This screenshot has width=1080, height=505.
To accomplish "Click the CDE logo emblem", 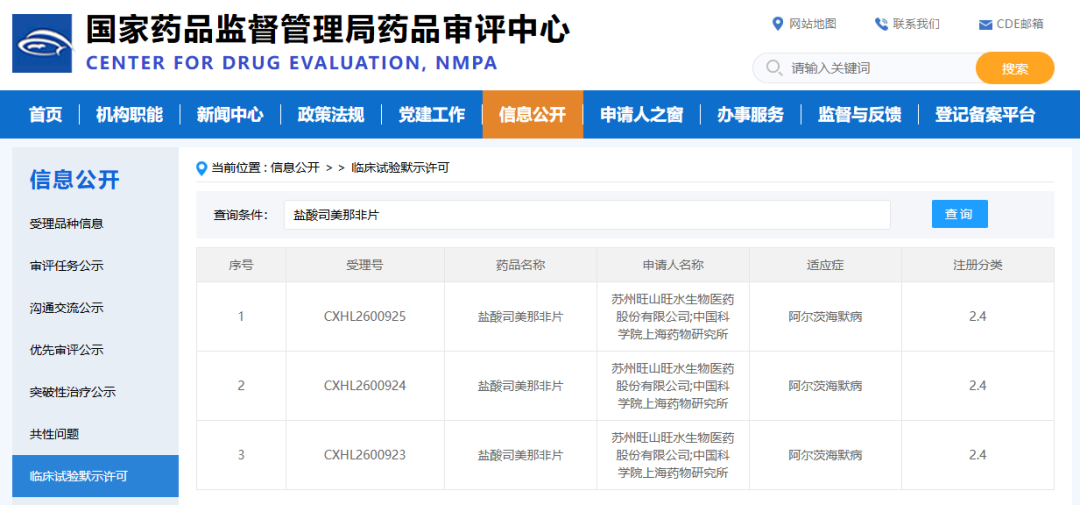I will (42, 43).
